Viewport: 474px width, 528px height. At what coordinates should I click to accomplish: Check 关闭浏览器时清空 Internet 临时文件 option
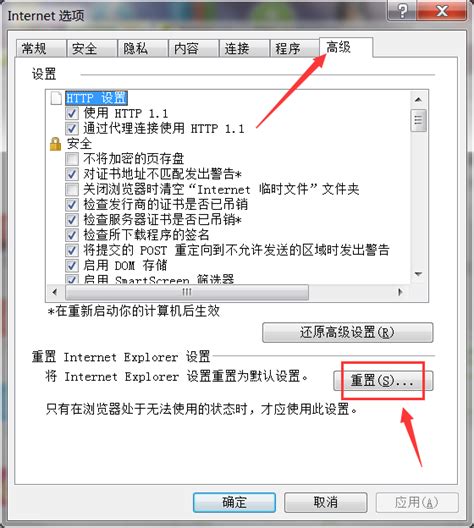click(72, 189)
